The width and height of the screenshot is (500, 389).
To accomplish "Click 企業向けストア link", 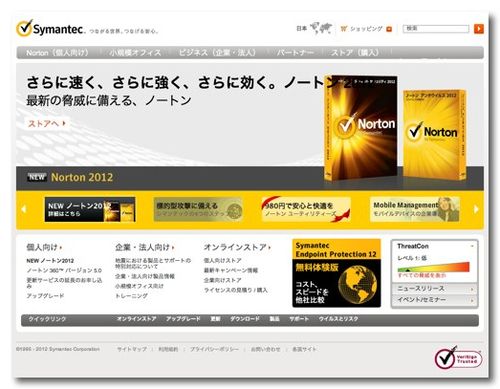I will click(x=222, y=280).
